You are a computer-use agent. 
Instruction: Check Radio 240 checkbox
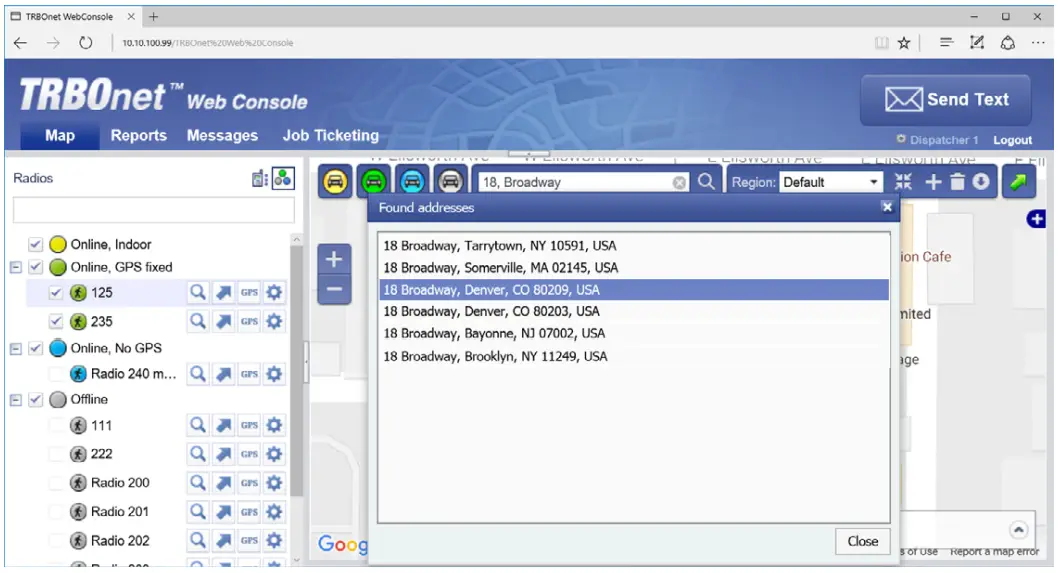pyautogui.click(x=55, y=374)
